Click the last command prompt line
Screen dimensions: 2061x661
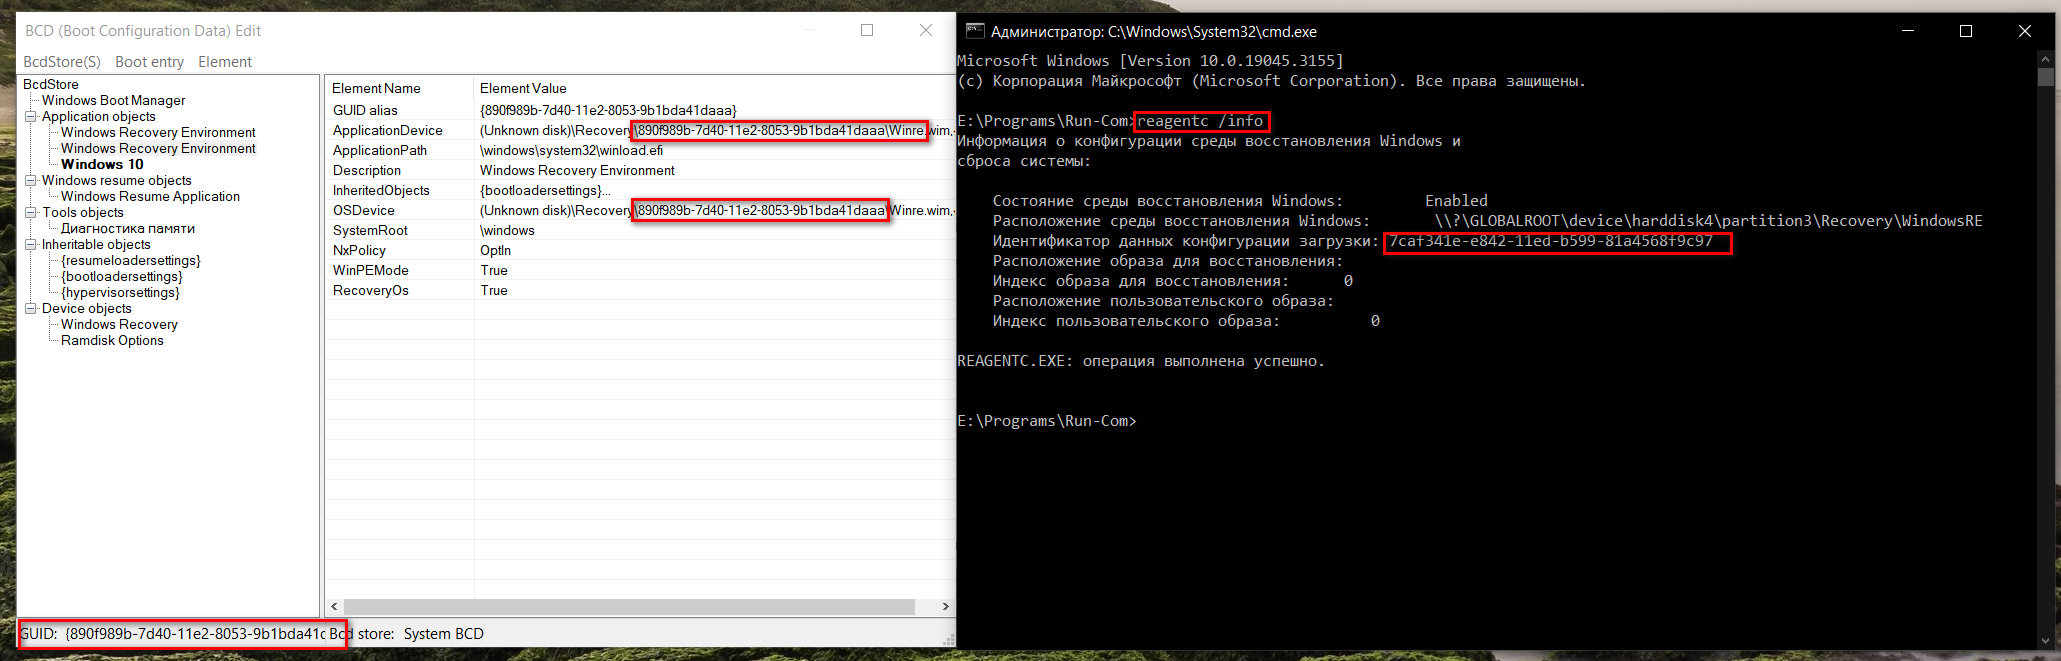coord(1047,421)
